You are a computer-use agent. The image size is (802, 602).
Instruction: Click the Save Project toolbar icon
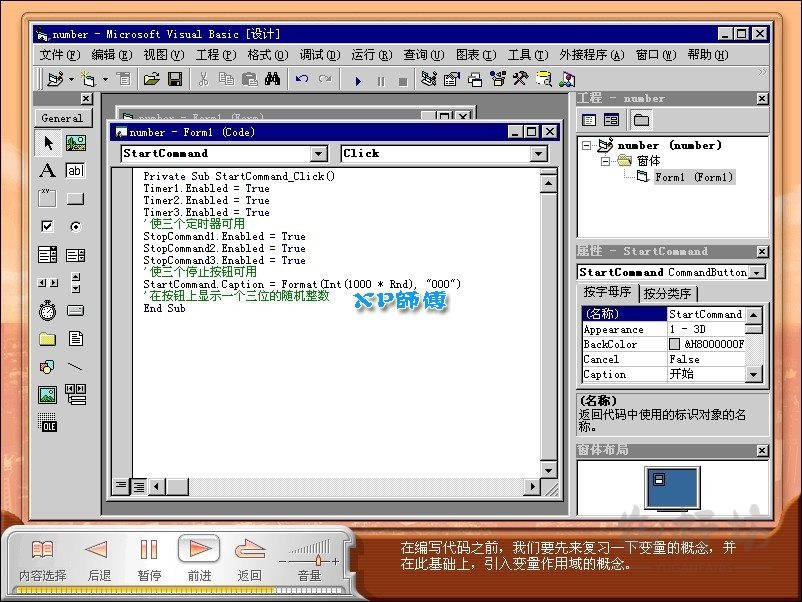[175, 79]
